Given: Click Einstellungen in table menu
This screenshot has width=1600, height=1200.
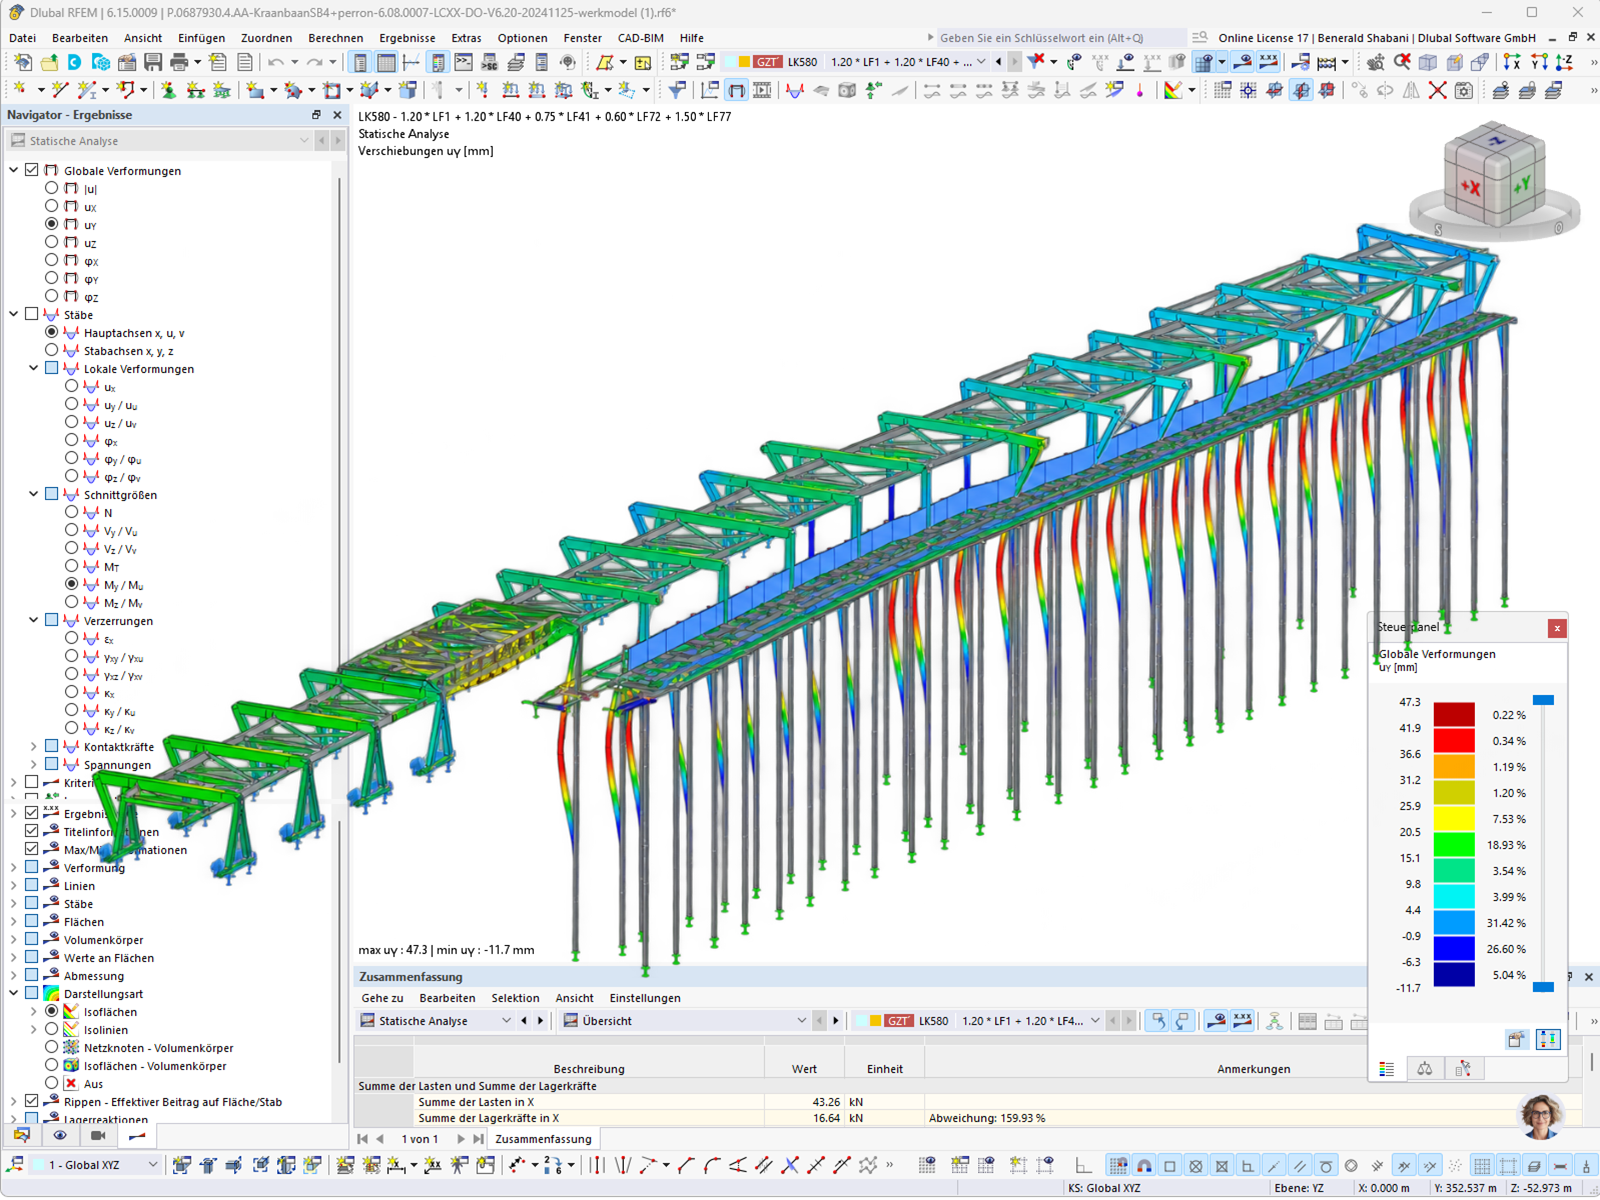Looking at the screenshot, I should pos(645,998).
